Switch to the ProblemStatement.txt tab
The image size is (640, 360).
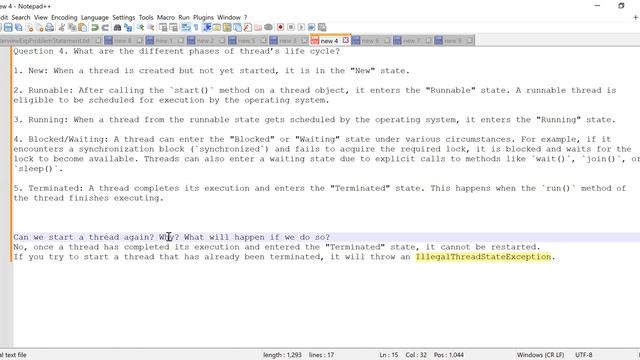(x=51, y=40)
